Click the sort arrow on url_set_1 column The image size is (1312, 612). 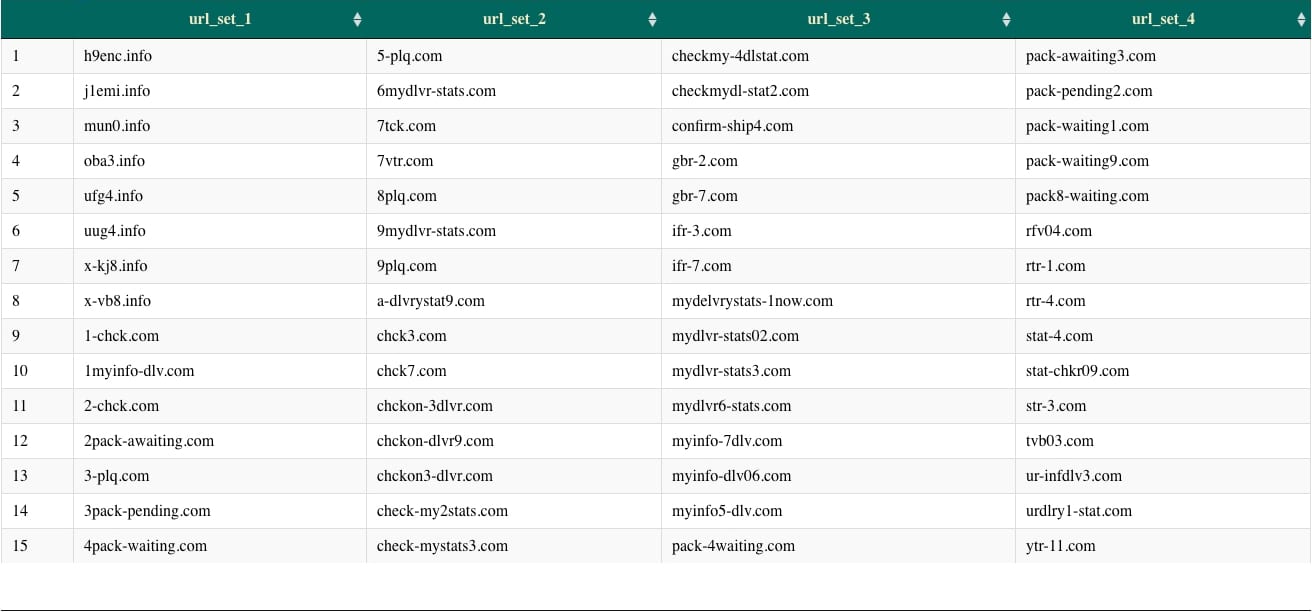[x=357, y=18]
